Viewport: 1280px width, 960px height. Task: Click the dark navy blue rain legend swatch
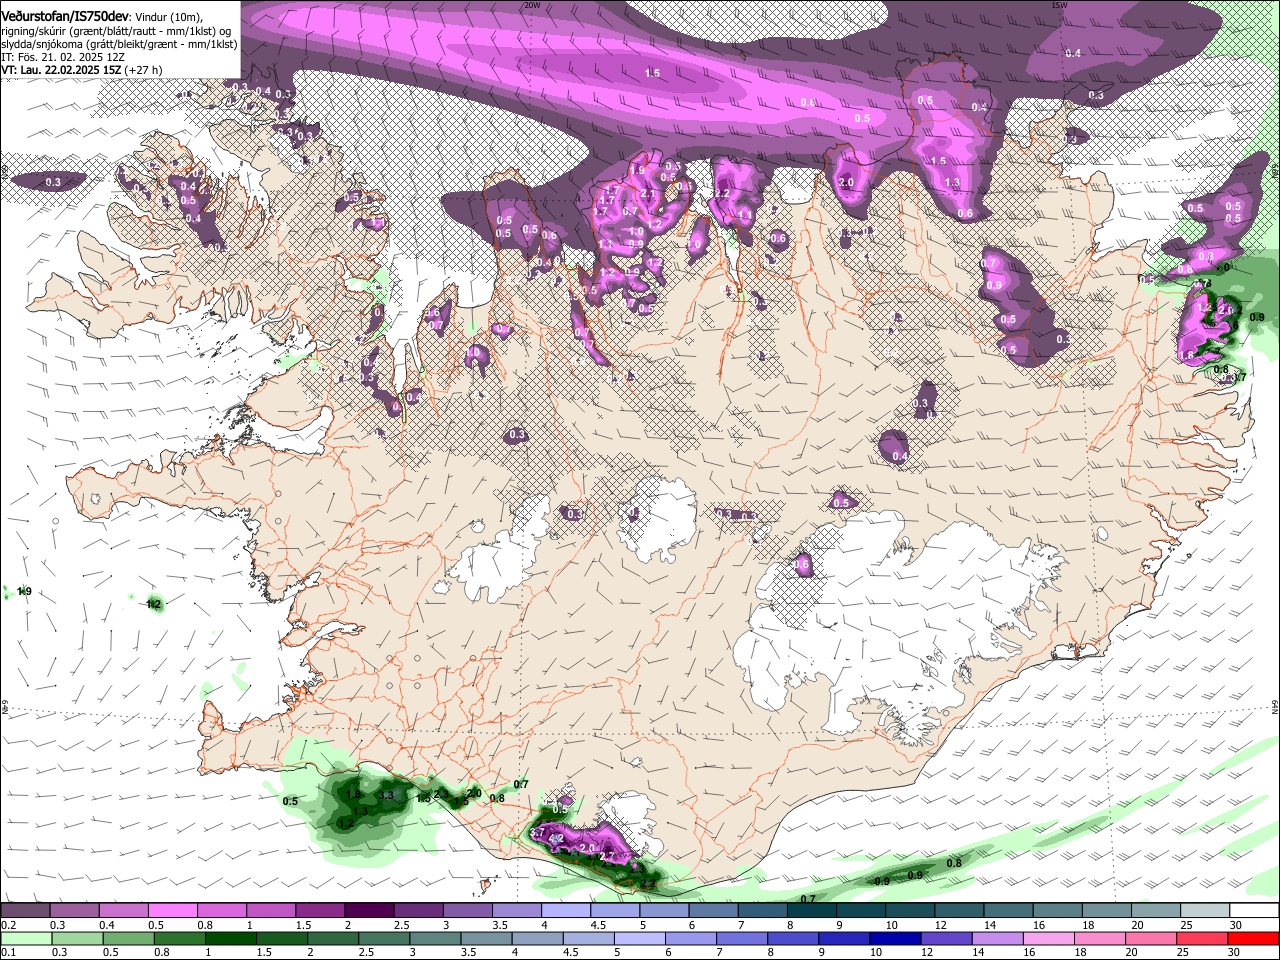894,938
